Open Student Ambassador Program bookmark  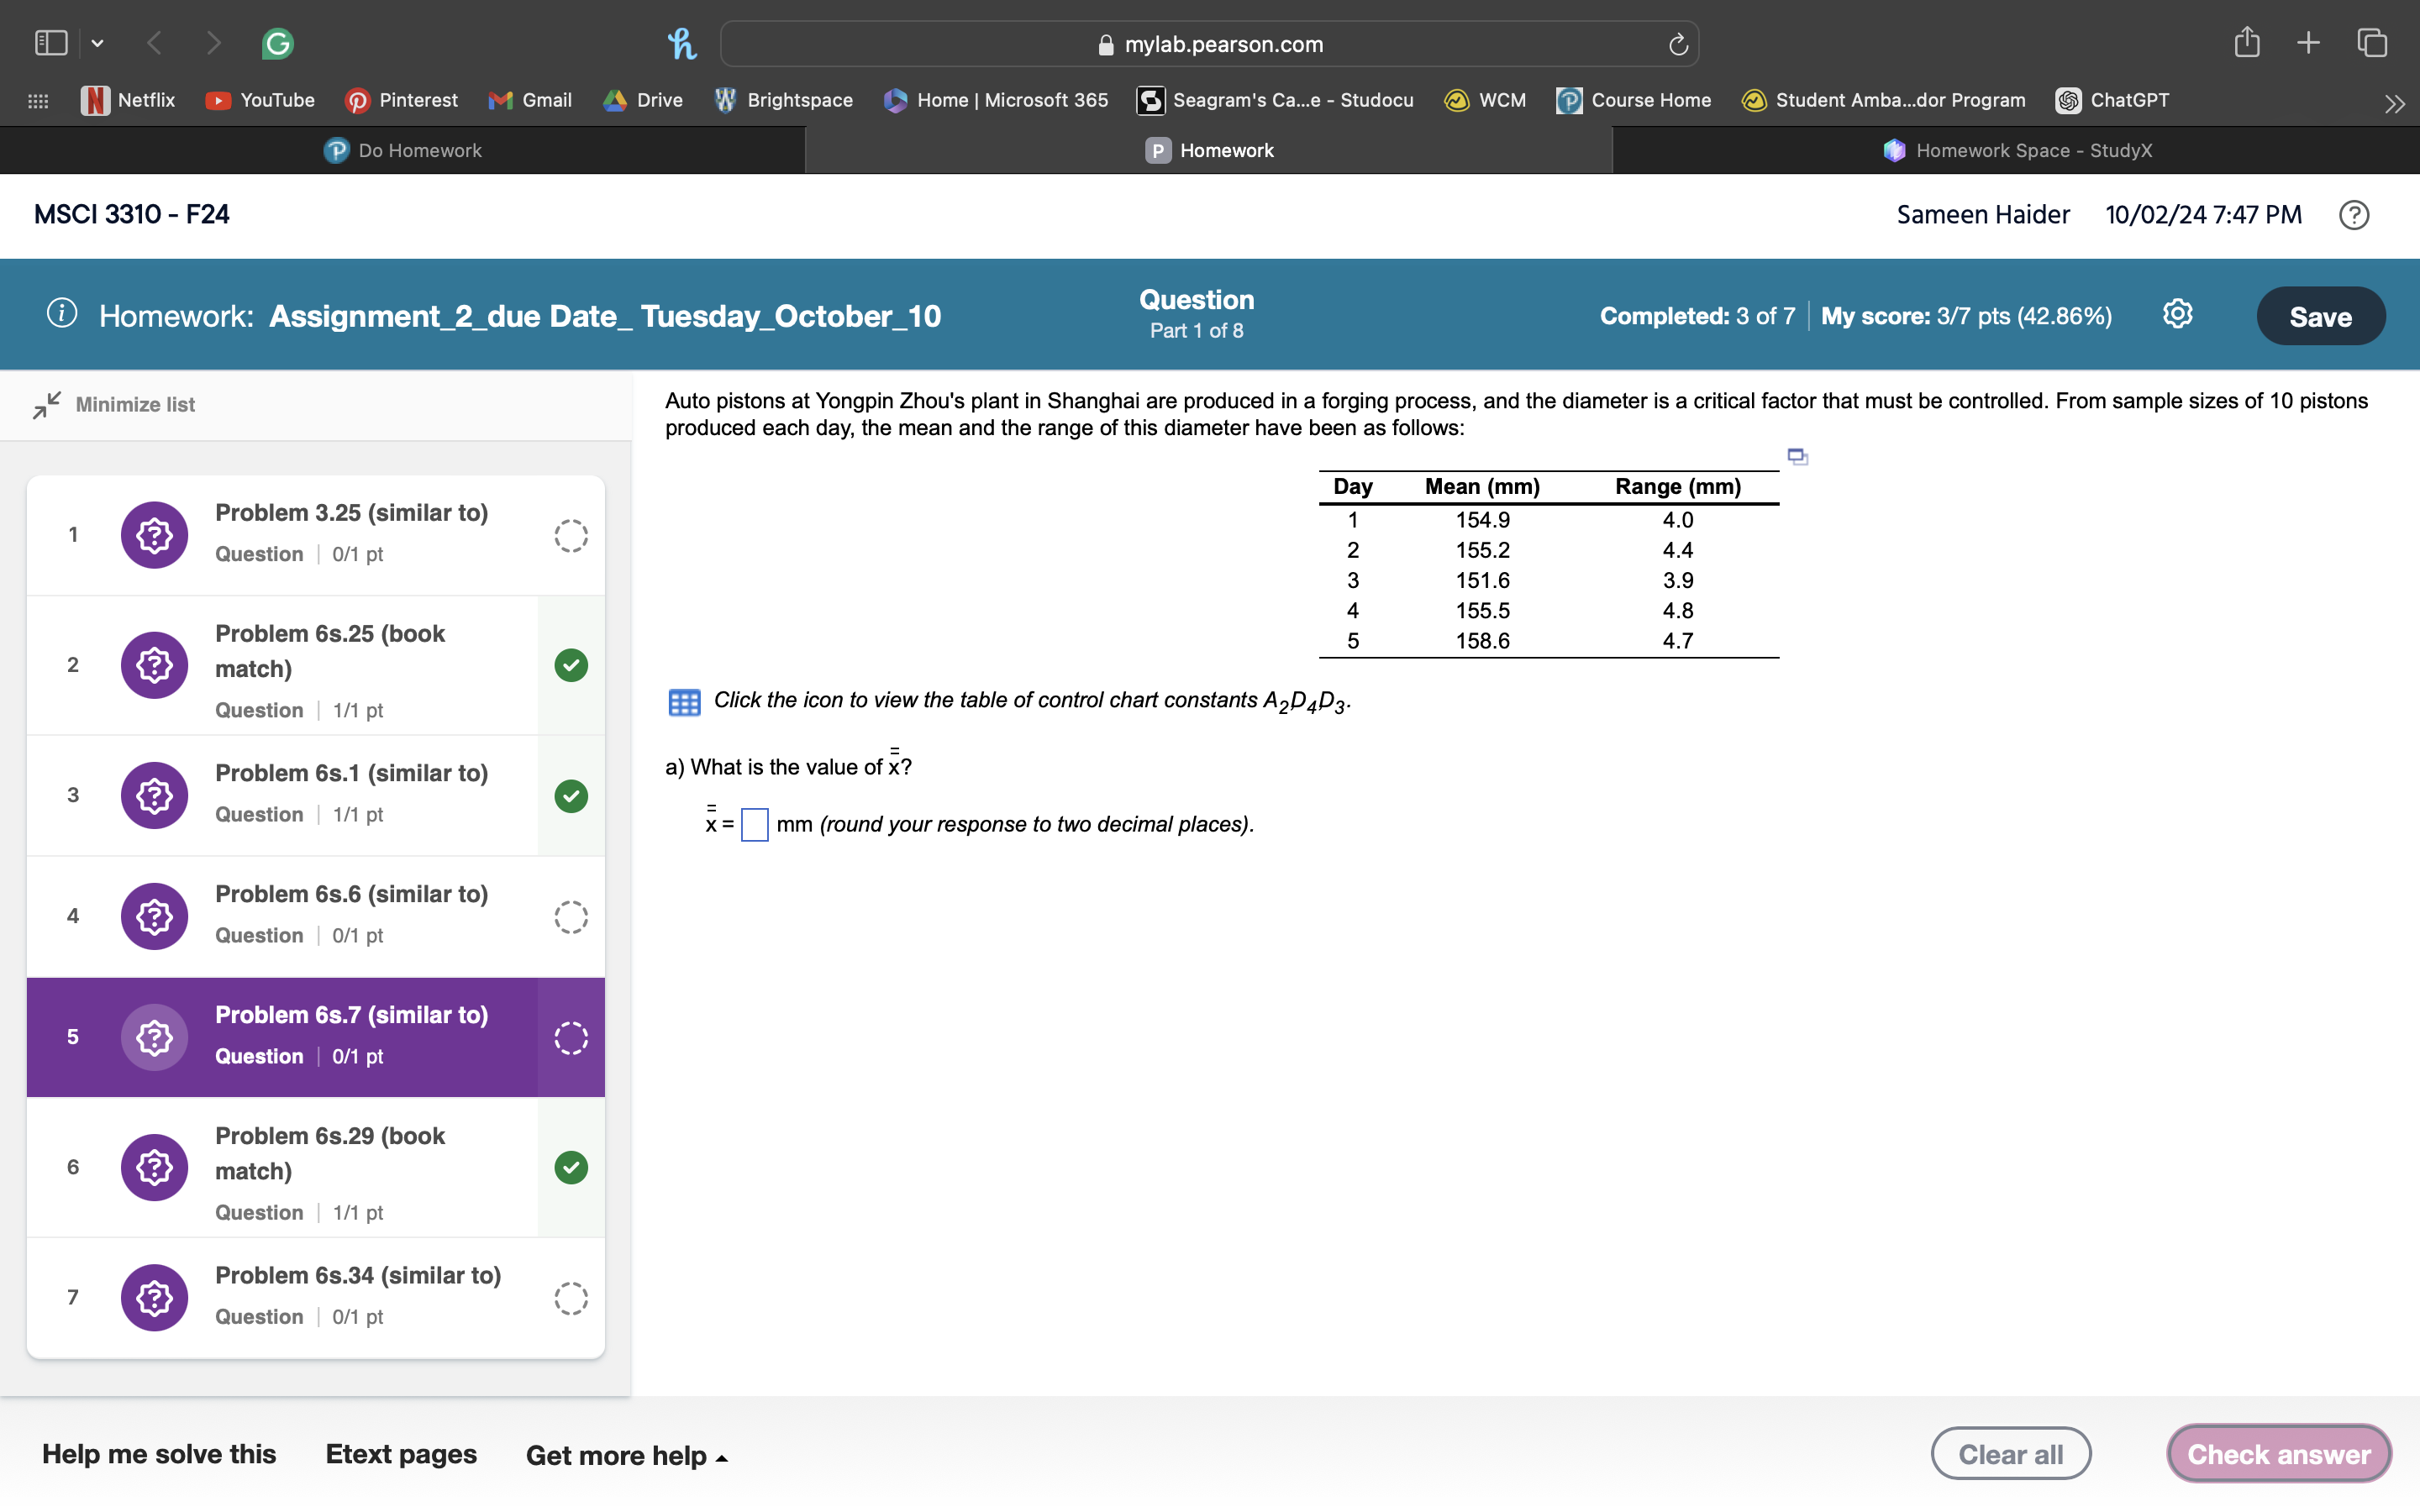point(1883,100)
